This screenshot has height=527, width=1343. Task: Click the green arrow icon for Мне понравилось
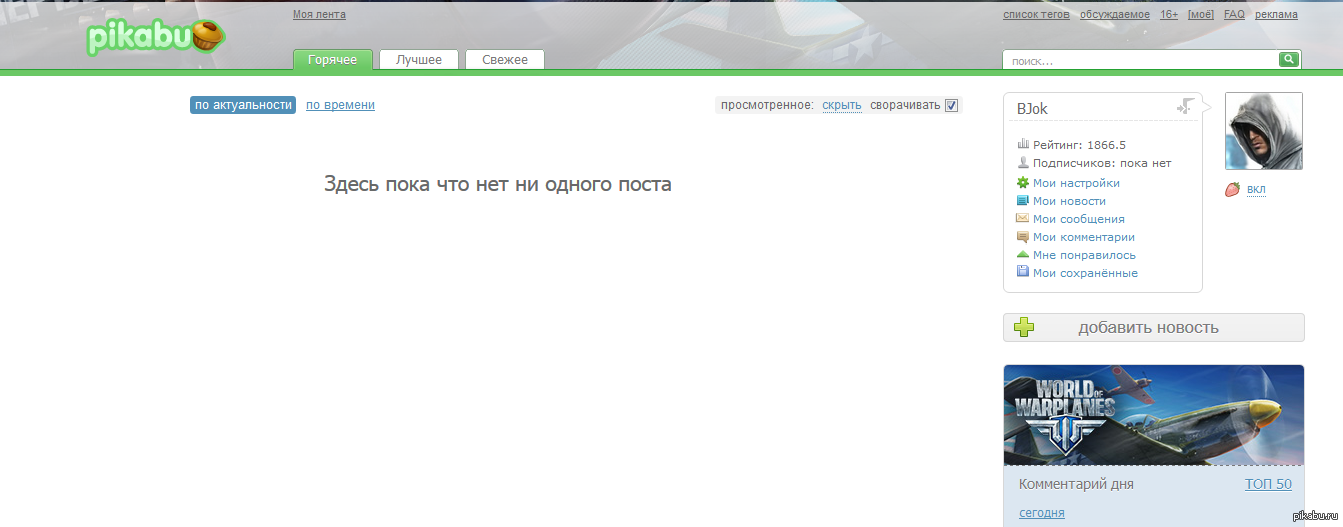1022,255
